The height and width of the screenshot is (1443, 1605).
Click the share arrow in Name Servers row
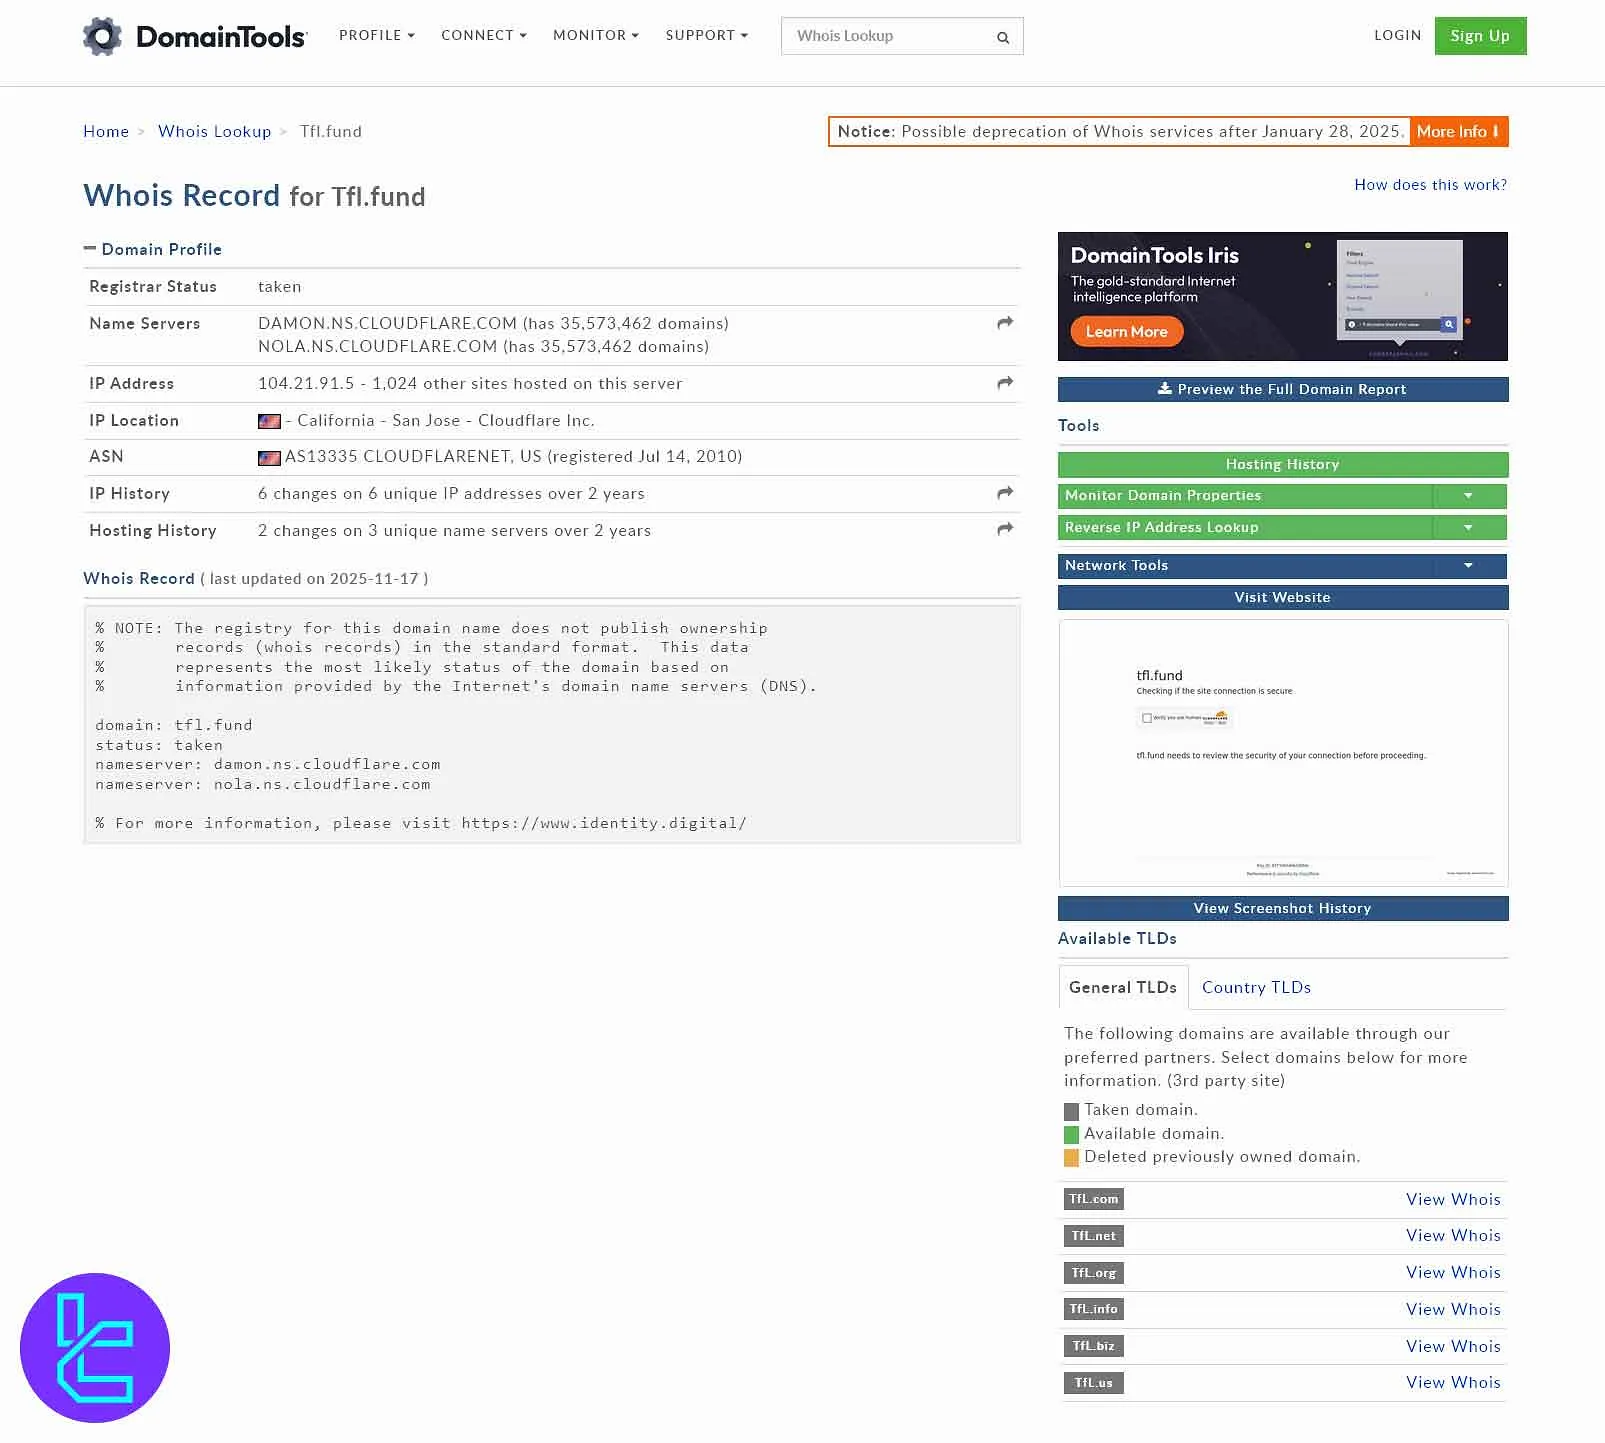coord(1005,323)
